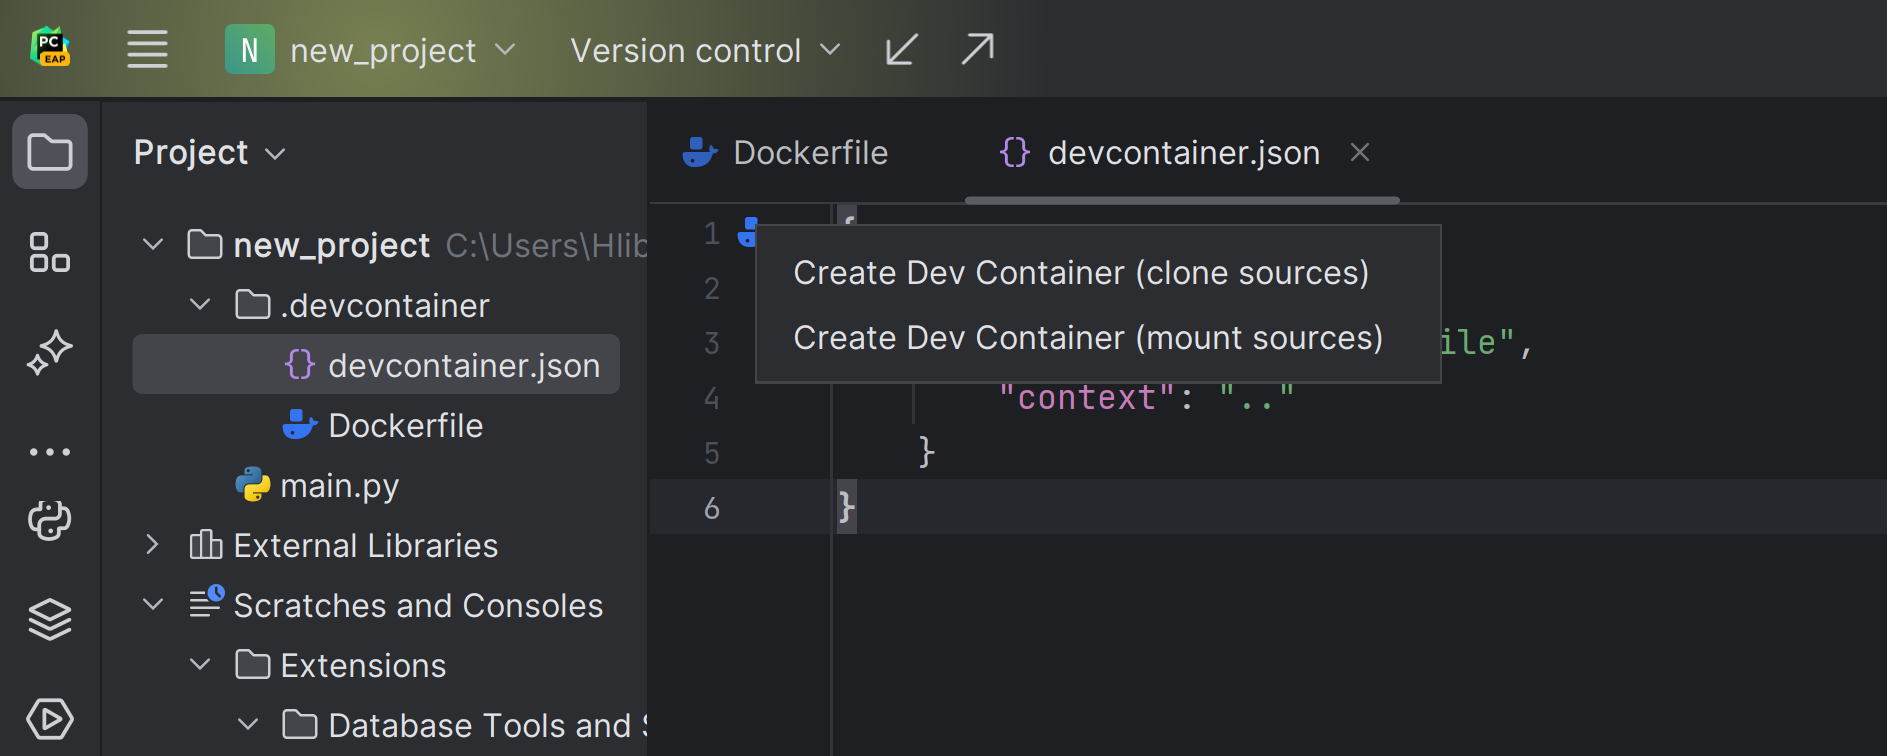Viewport: 1887px width, 756px height.
Task: Open the AI Assistant sparkle icon
Action: pyautogui.click(x=50, y=352)
